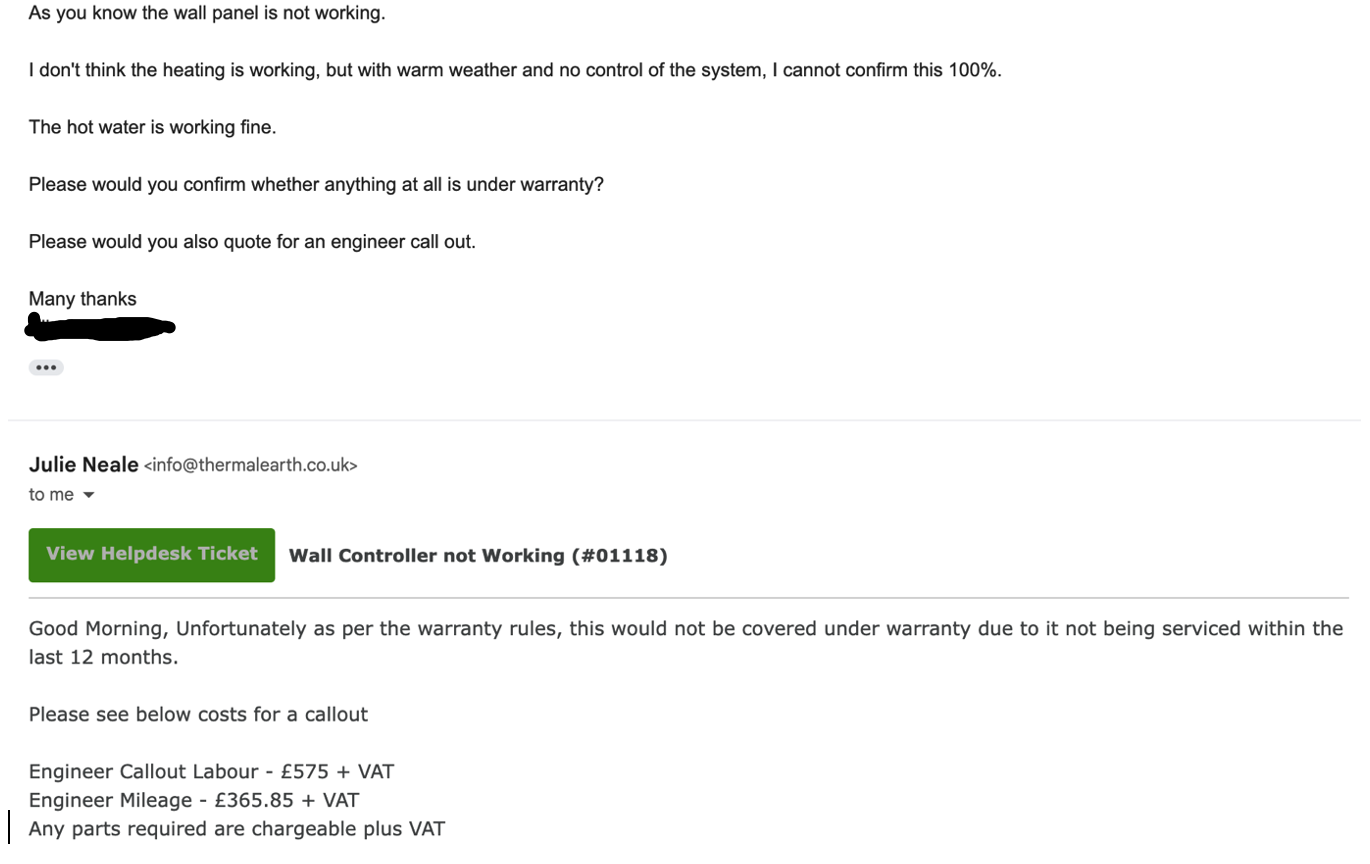The height and width of the screenshot is (864, 1370).
Task: Click the 'hot water is working fine' line
Action: tap(152, 127)
